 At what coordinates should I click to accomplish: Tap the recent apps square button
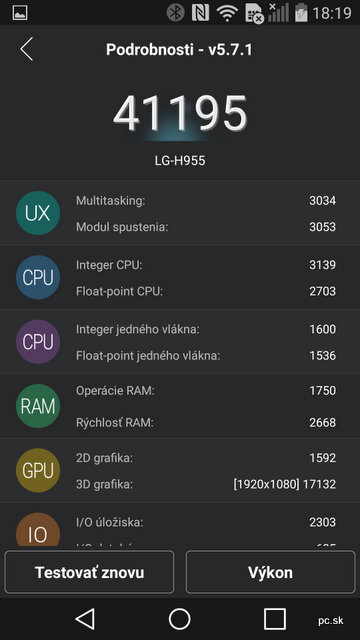coord(275,619)
